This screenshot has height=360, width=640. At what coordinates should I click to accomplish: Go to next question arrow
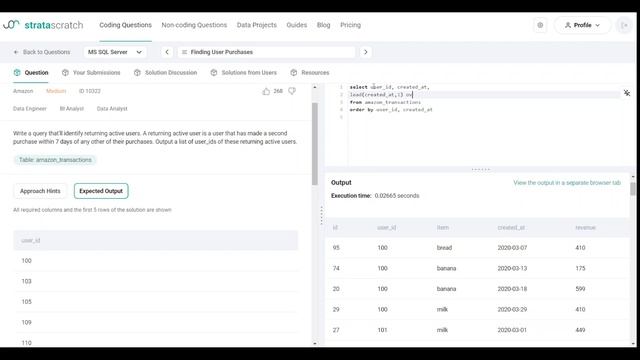pyautogui.click(x=366, y=52)
